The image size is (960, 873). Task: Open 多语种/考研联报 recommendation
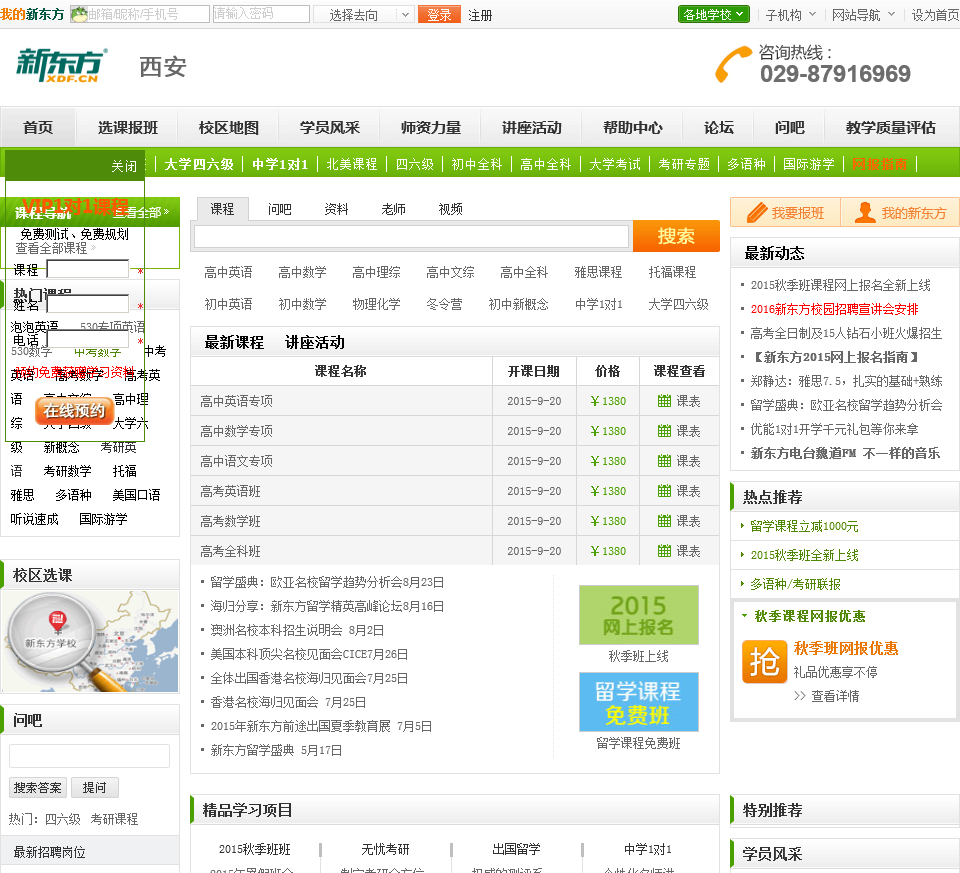[795, 584]
